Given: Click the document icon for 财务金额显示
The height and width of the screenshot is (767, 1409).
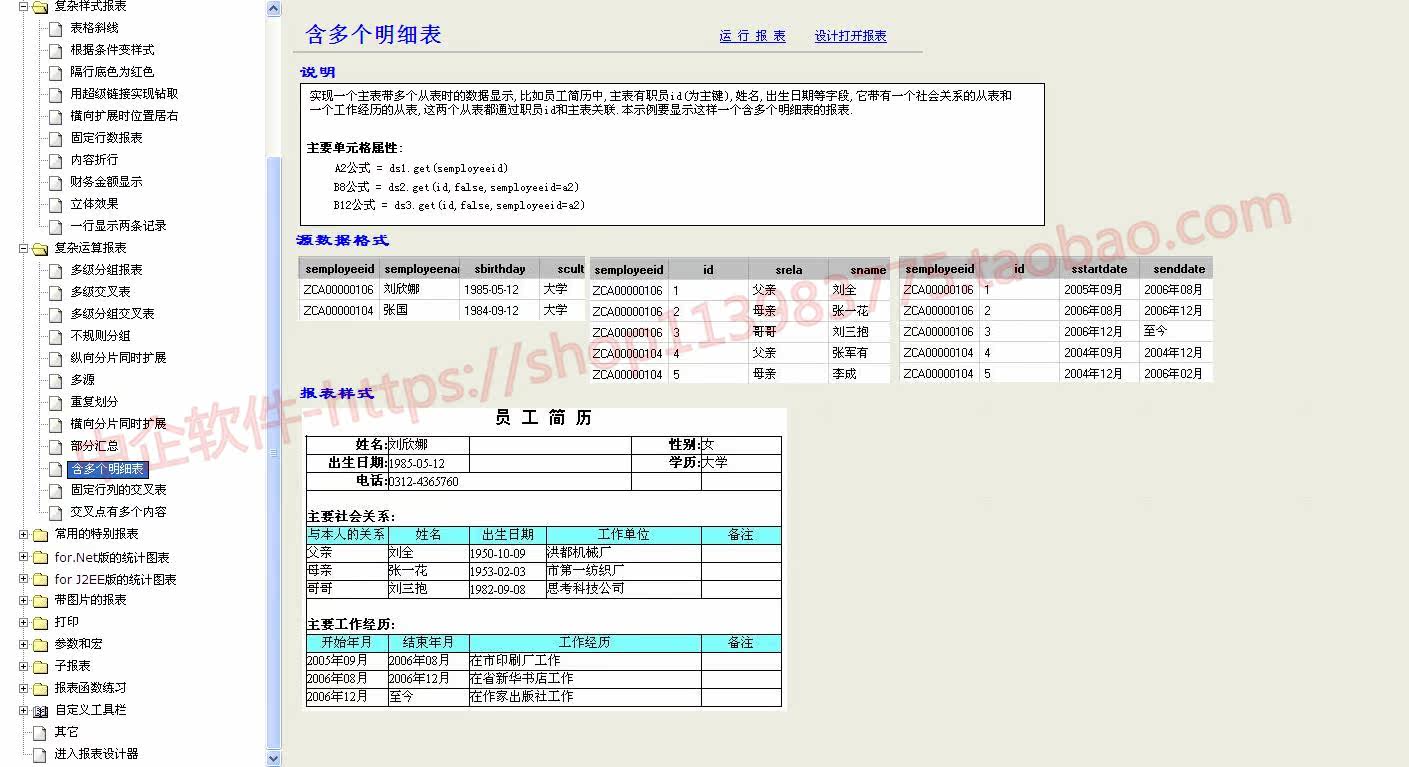Looking at the screenshot, I should pos(56,182).
